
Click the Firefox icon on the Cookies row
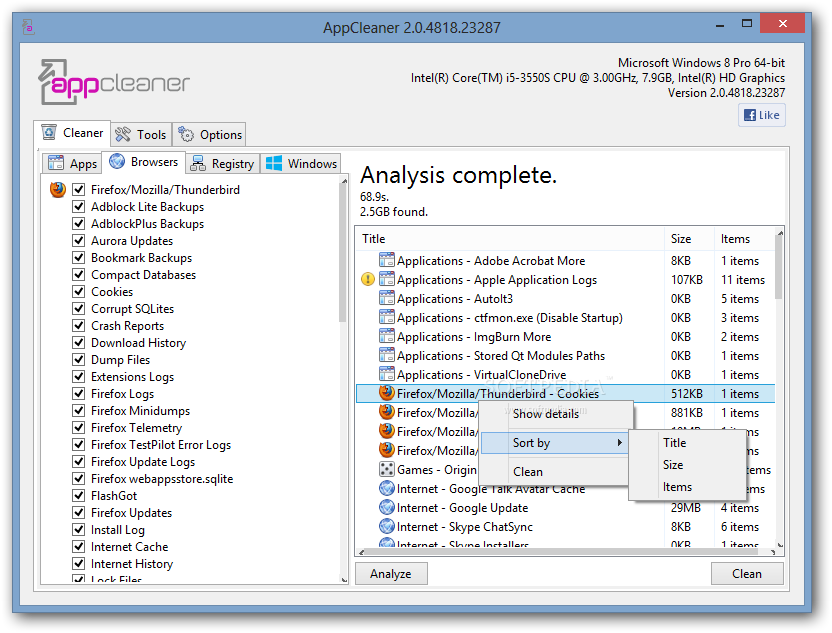point(387,393)
